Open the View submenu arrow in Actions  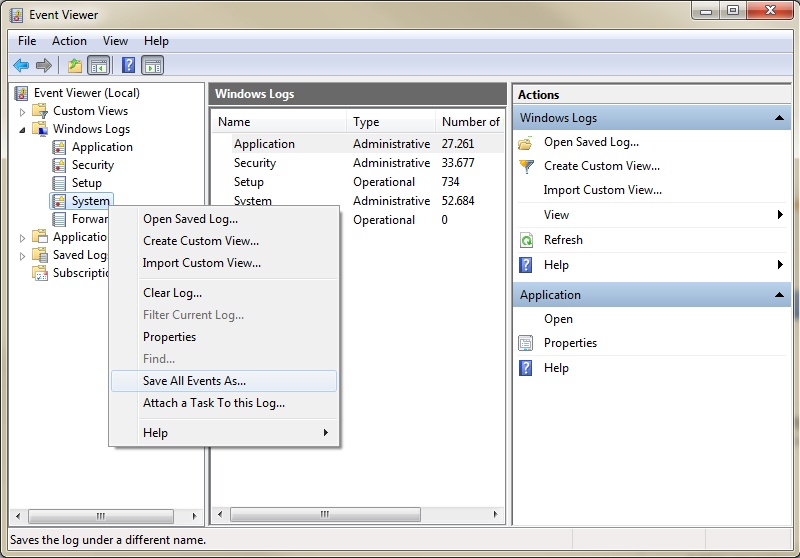(780, 215)
